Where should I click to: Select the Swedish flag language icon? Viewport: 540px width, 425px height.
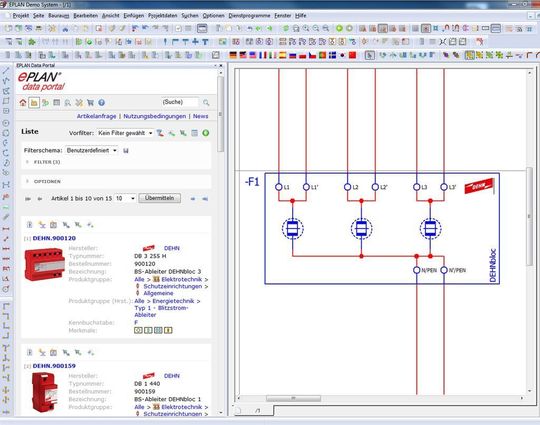pyautogui.click(x=332, y=55)
